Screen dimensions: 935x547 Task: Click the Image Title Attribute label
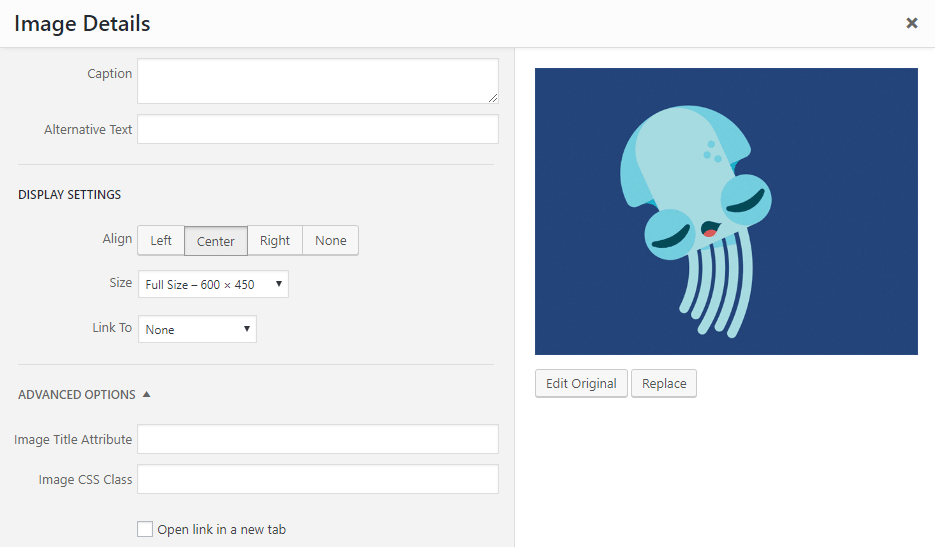[x=73, y=440]
